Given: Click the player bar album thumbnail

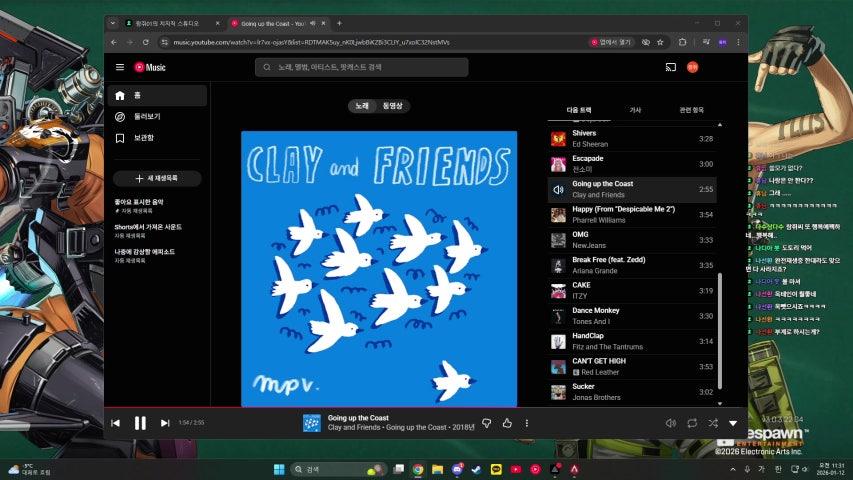Looking at the screenshot, I should pyautogui.click(x=312, y=423).
